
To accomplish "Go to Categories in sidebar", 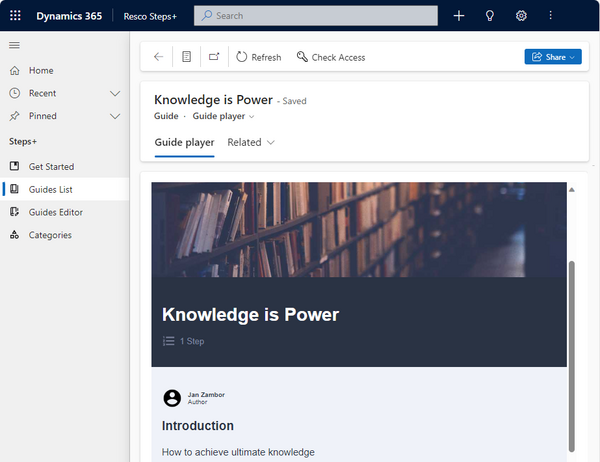I will click(50, 235).
